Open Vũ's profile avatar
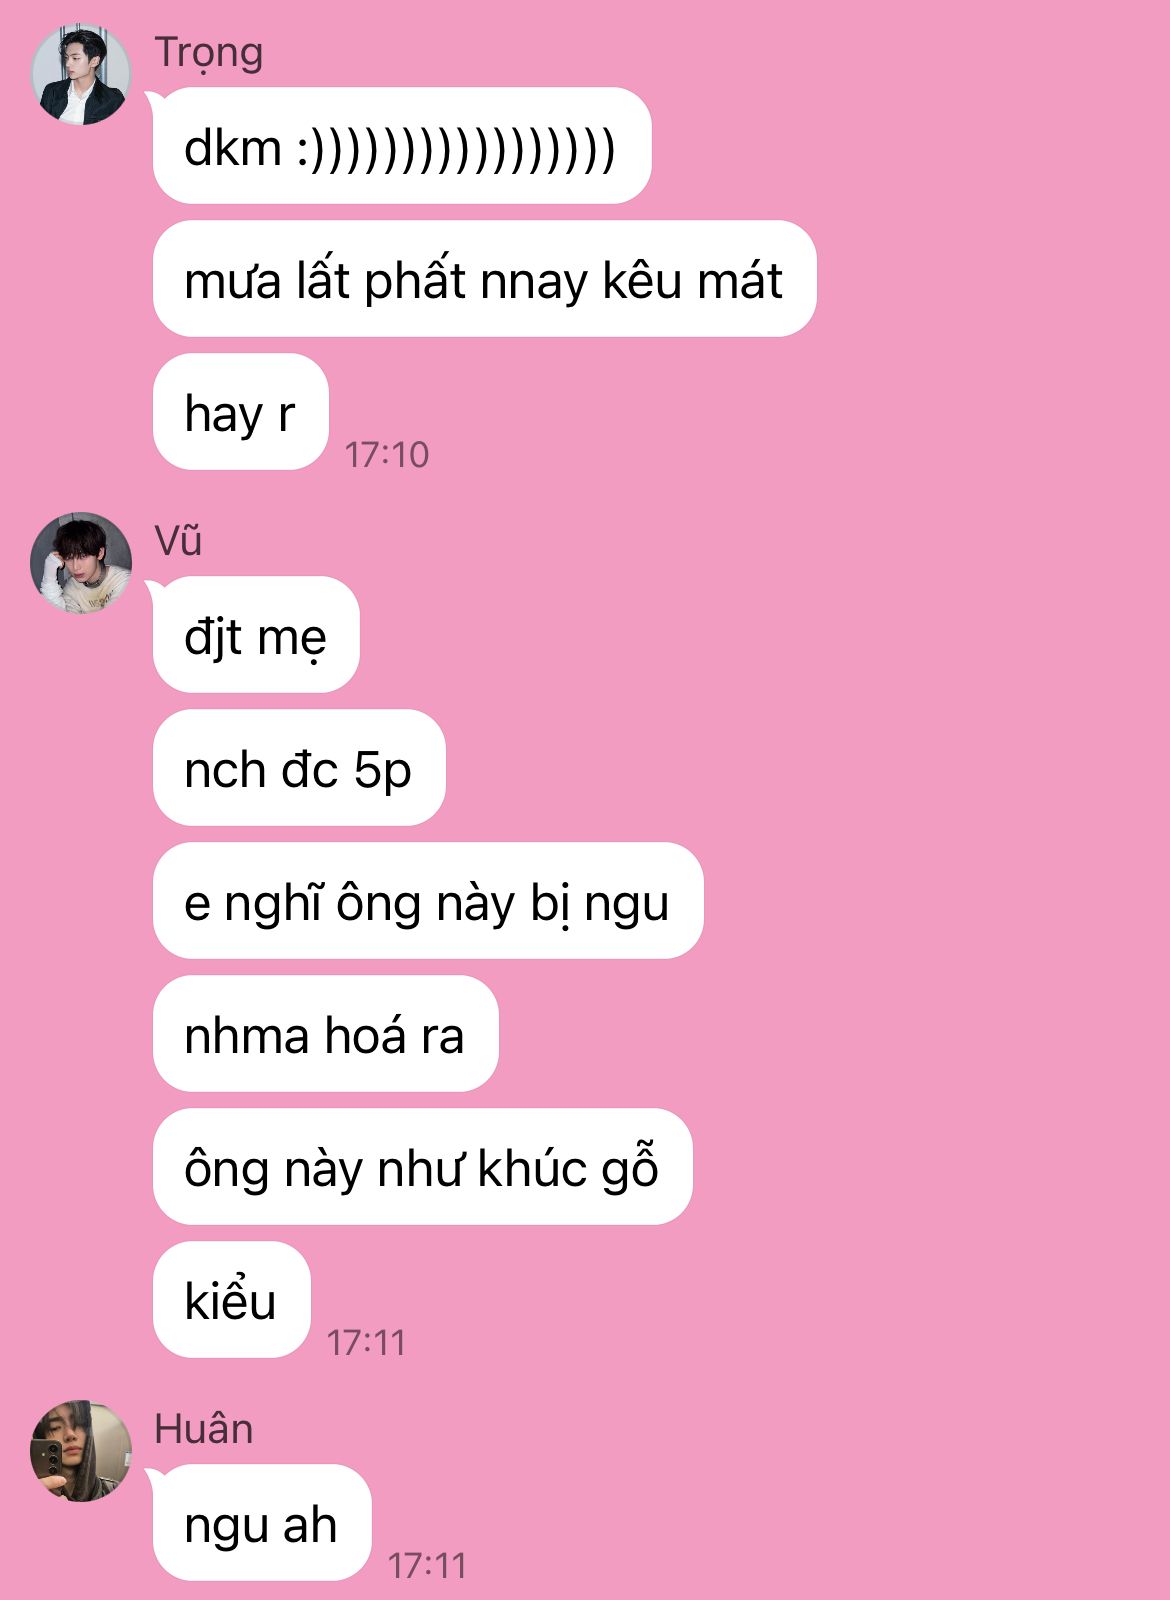The image size is (1170, 1600). click(81, 563)
